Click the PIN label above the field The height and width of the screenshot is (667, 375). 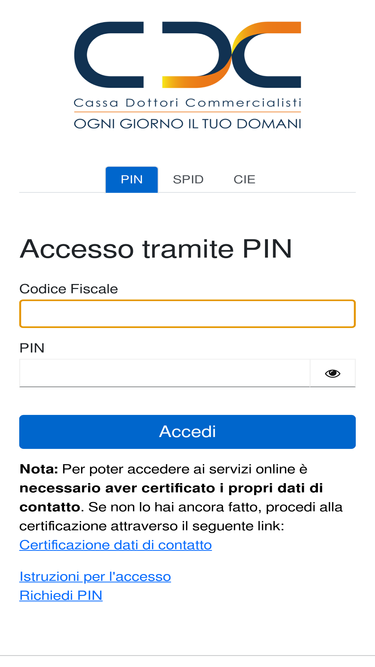tap(32, 348)
